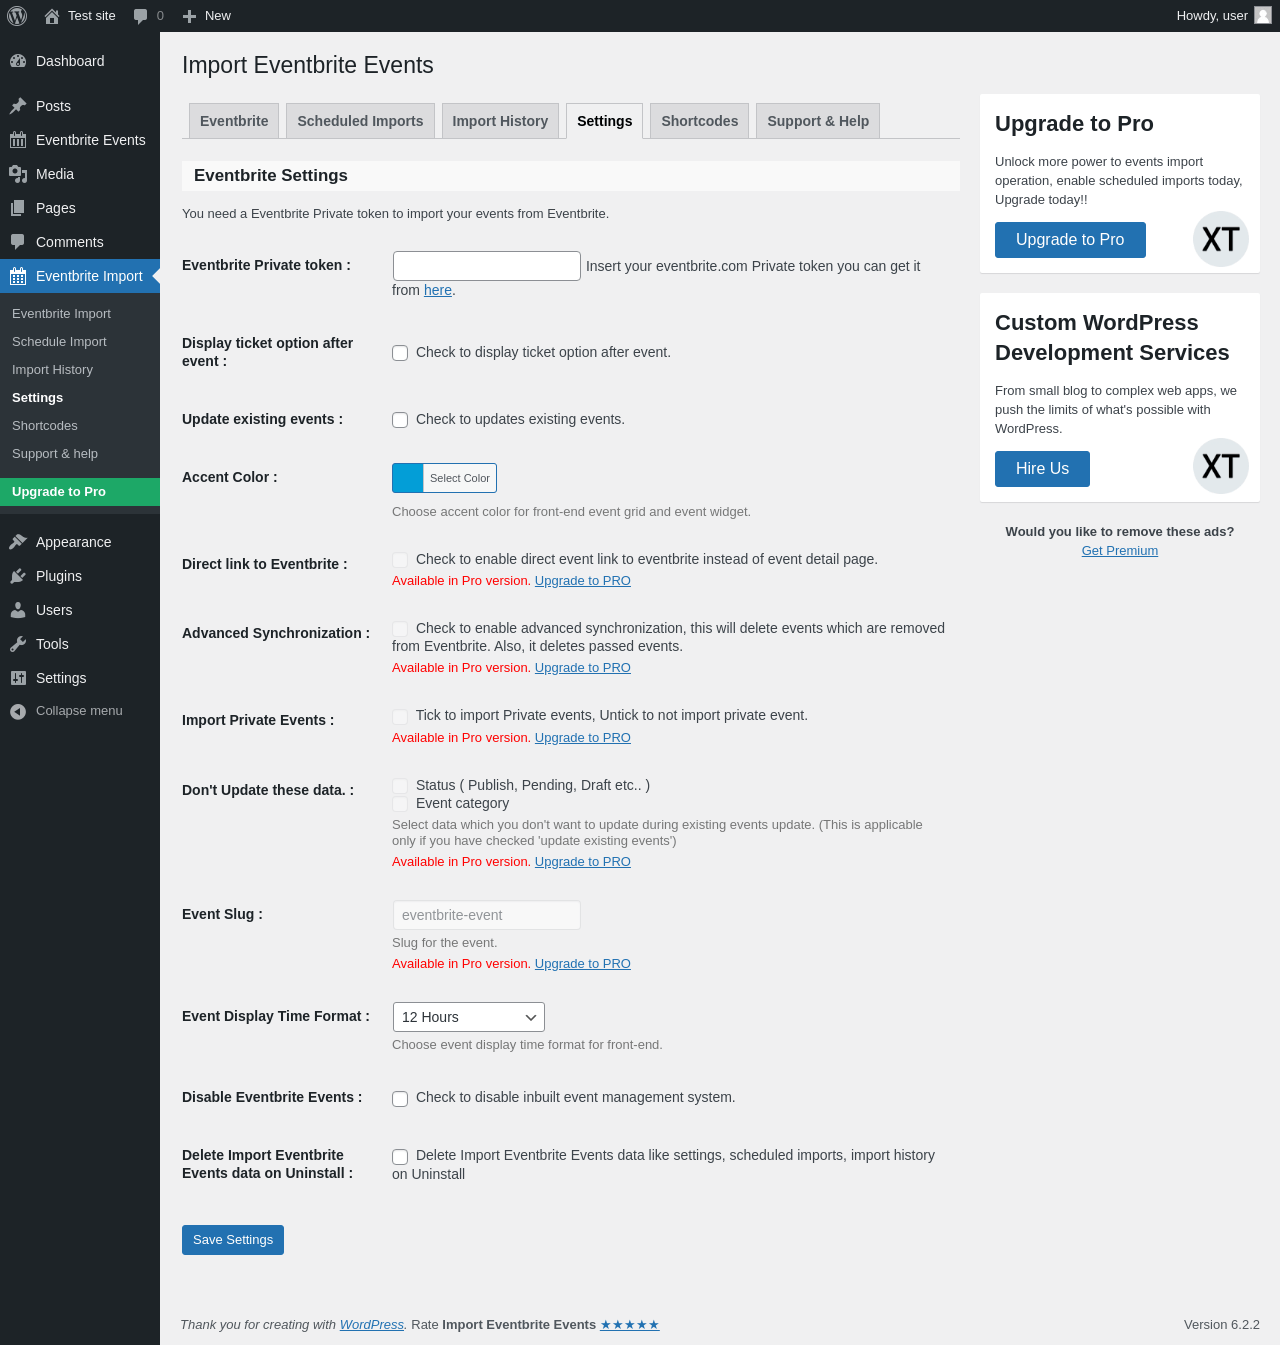Screen dimensions: 1280x1345
Task: Click the Event Slug input field
Action: tap(487, 915)
